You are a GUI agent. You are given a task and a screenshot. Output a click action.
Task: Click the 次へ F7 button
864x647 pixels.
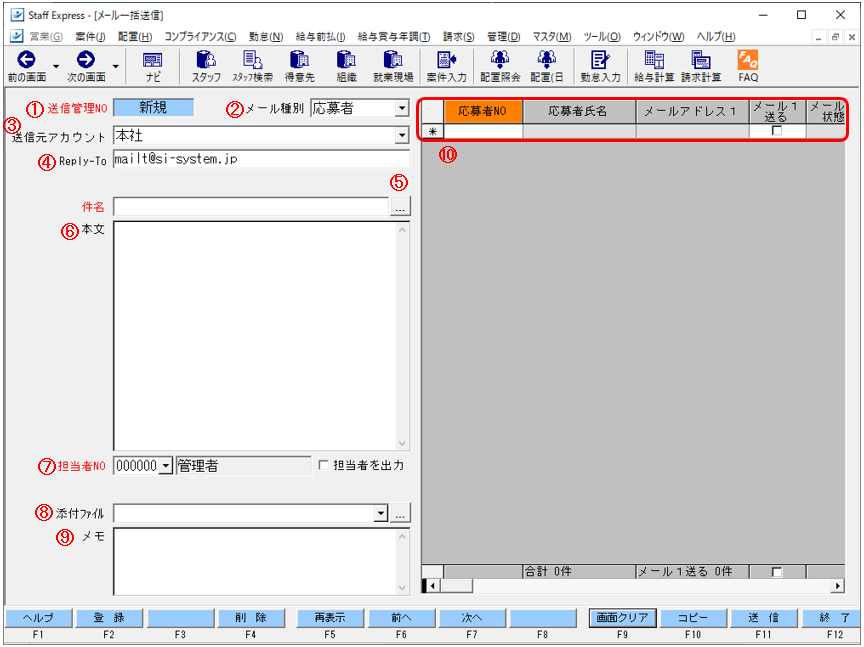(x=472, y=618)
